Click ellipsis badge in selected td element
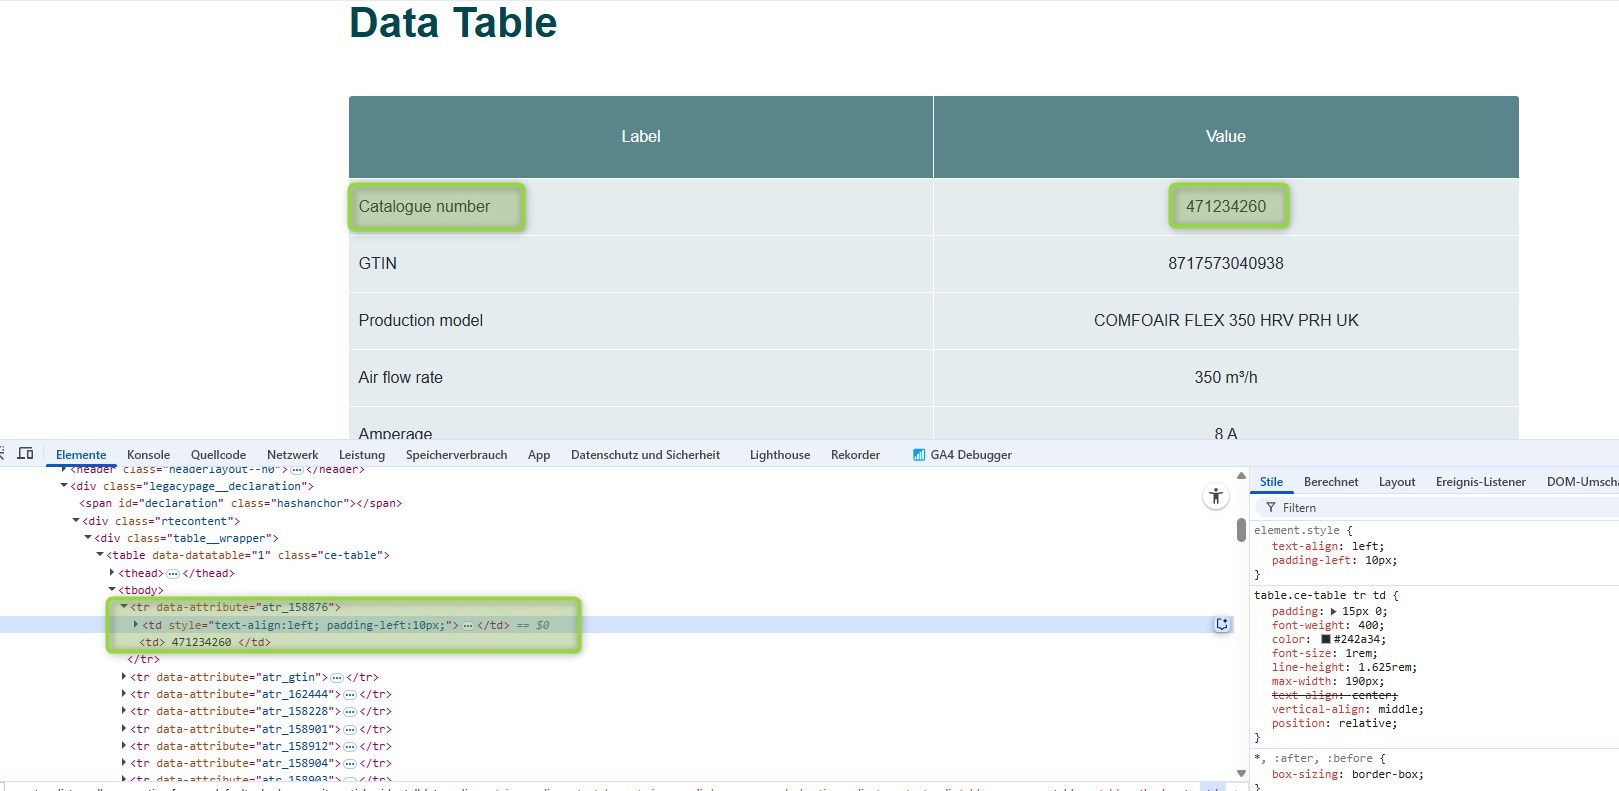The height and width of the screenshot is (791, 1619). click(468, 626)
